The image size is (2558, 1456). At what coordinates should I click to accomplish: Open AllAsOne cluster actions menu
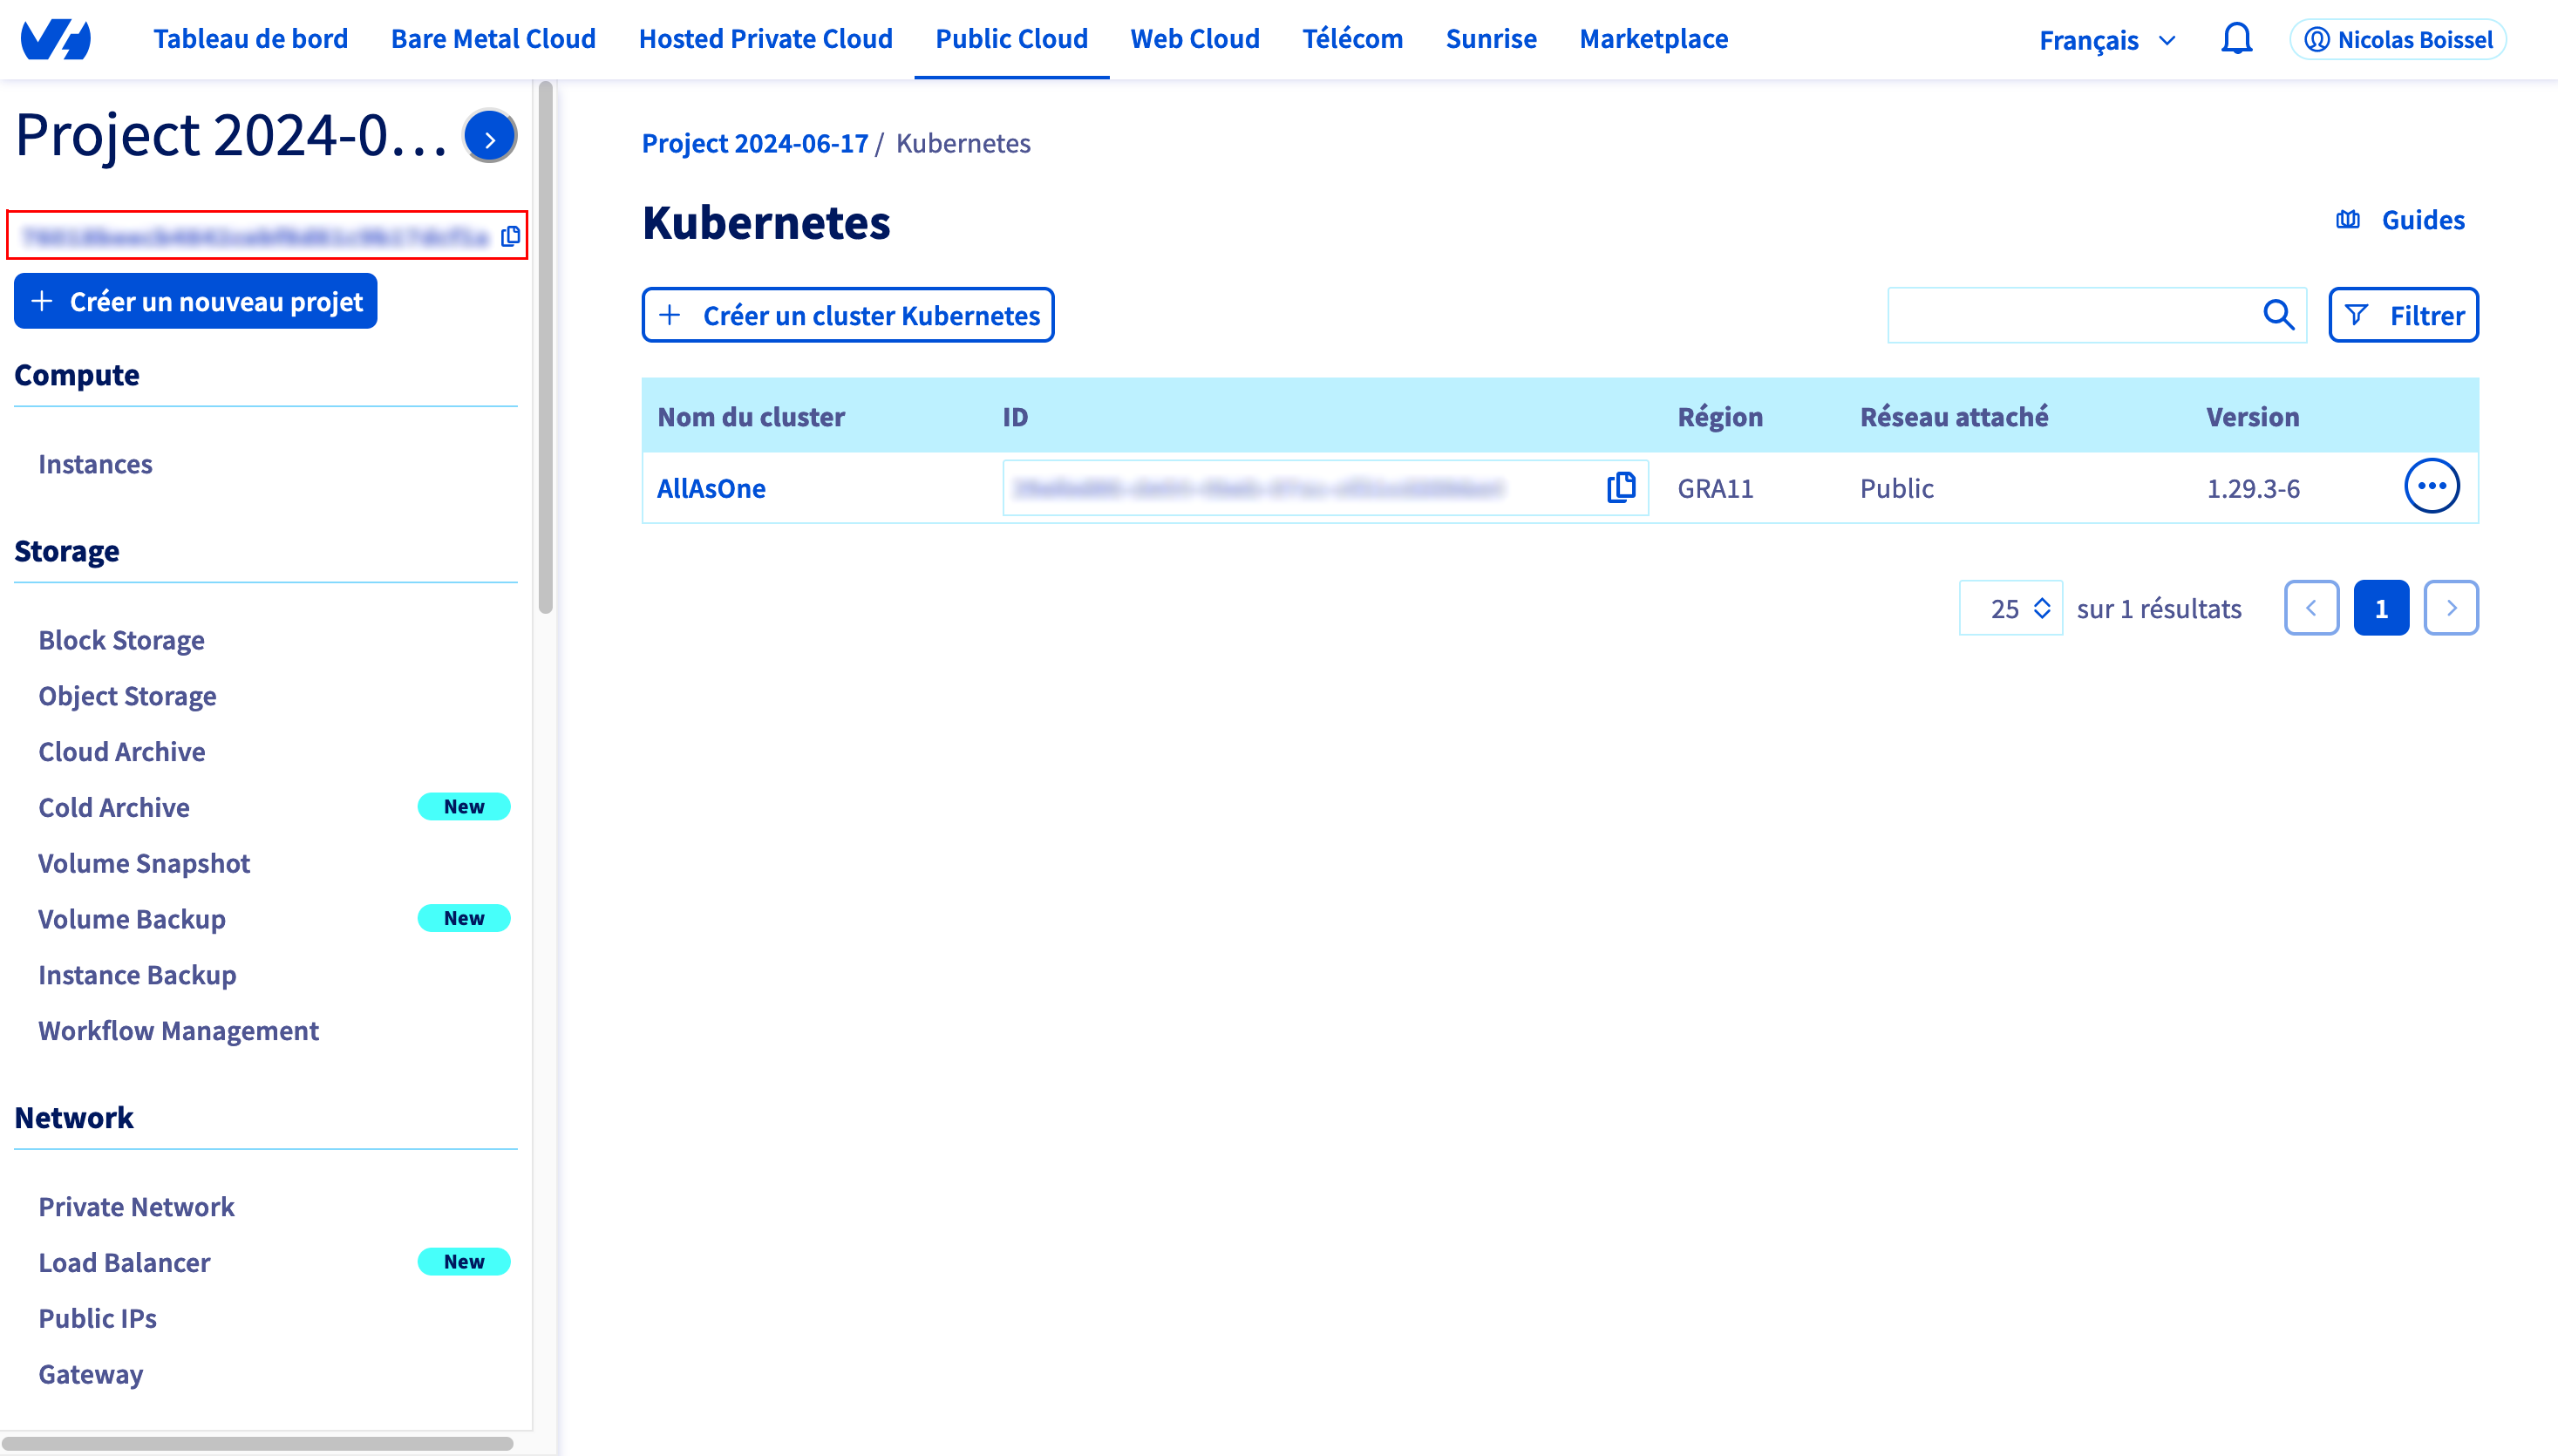coord(2431,487)
